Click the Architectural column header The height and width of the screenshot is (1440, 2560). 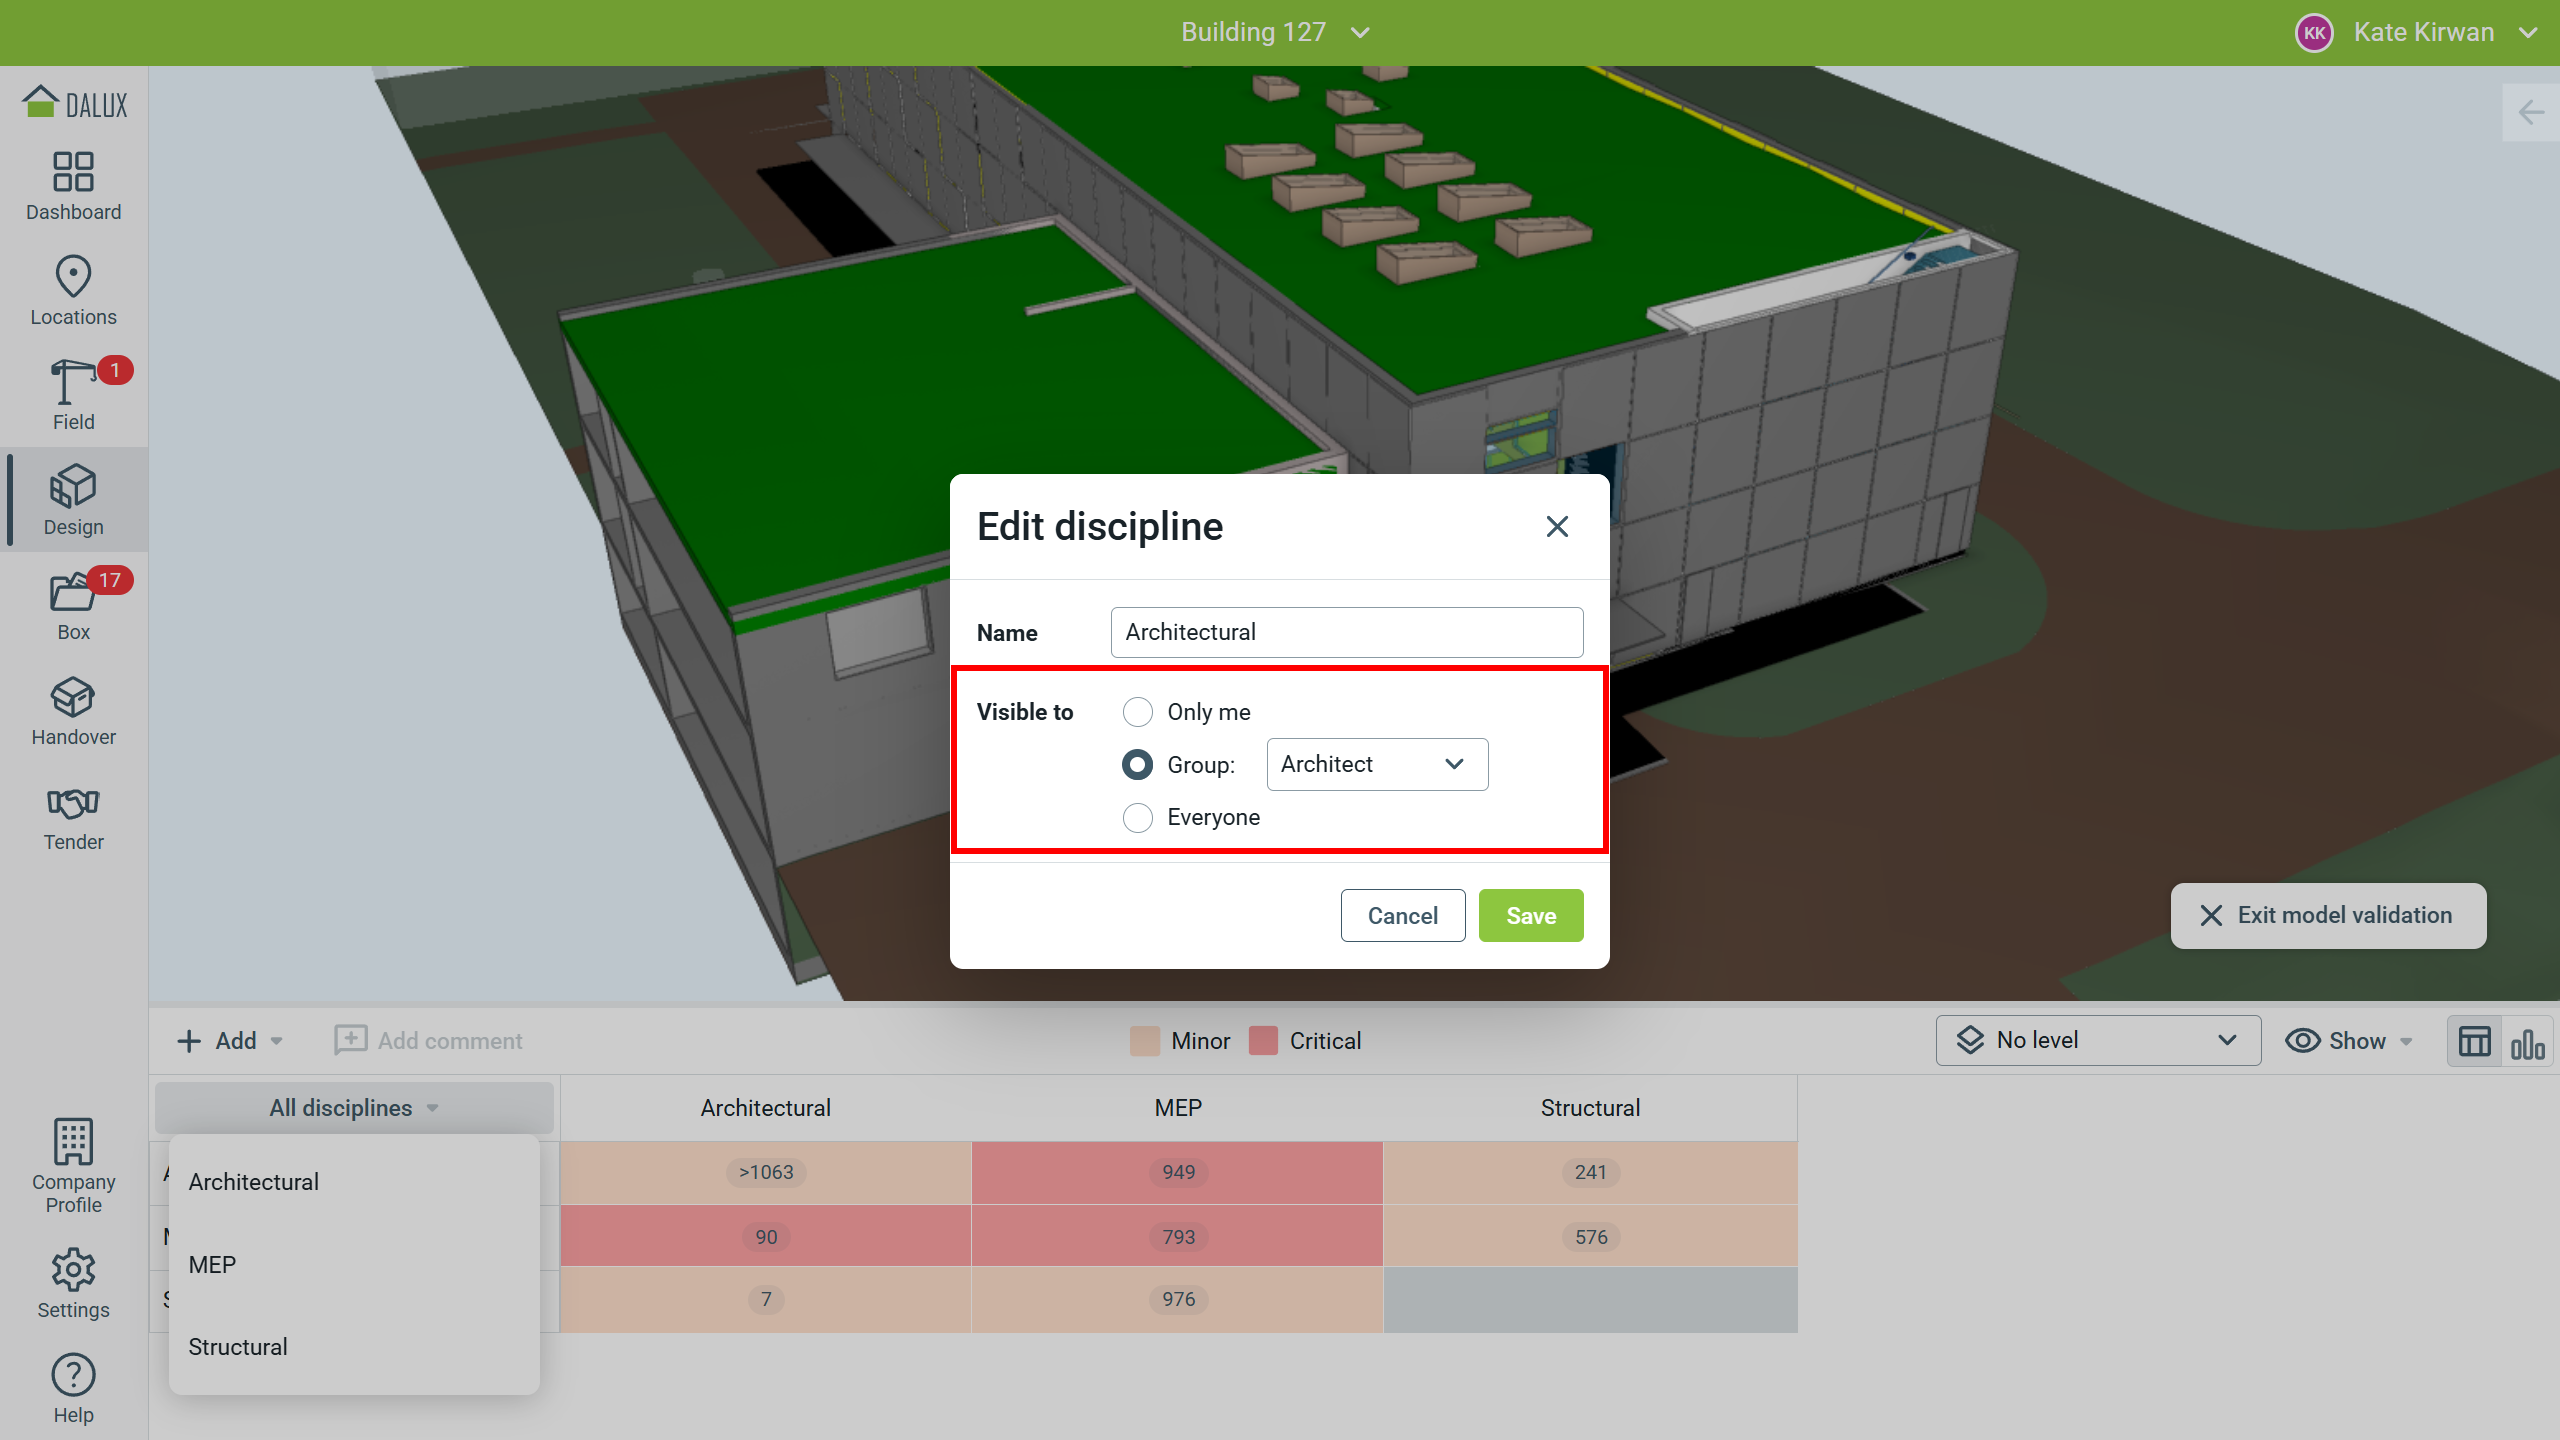click(766, 1108)
